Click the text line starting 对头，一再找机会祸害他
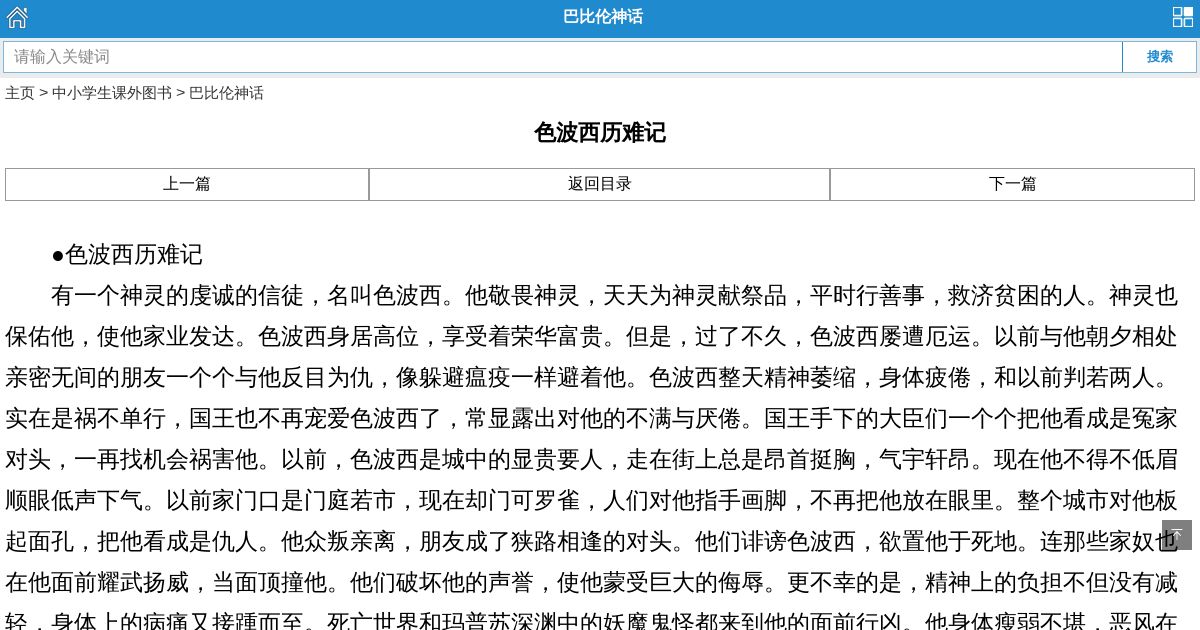This screenshot has height=630, width=1200. [x=591, y=460]
